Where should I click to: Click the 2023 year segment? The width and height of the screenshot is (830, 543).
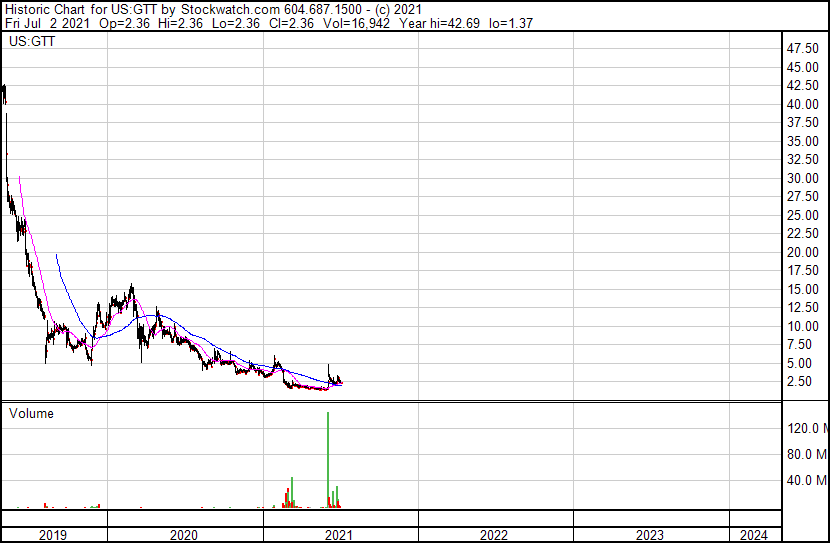coord(651,535)
